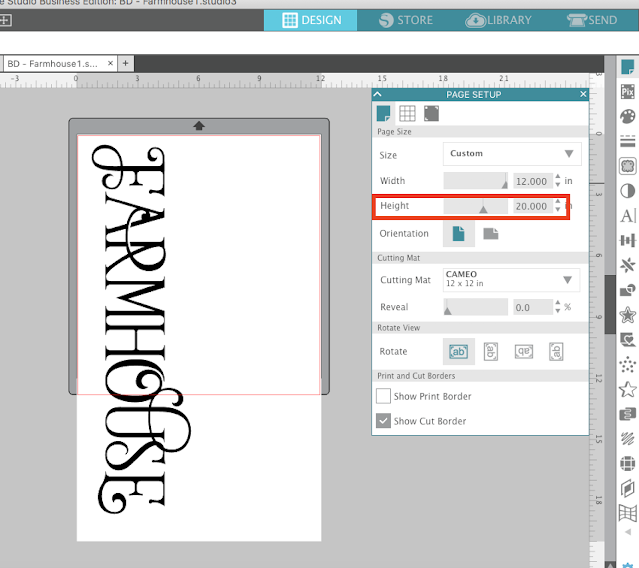Viewport: 639px width, 568px height.
Task: Open the Transform align panel icon
Action: tap(628, 240)
